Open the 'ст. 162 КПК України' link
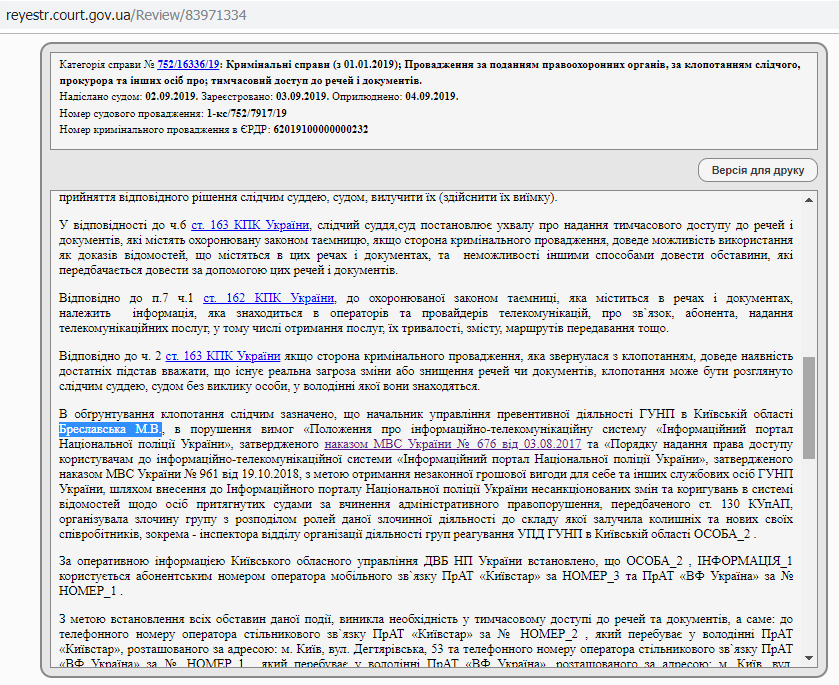 pos(268,298)
